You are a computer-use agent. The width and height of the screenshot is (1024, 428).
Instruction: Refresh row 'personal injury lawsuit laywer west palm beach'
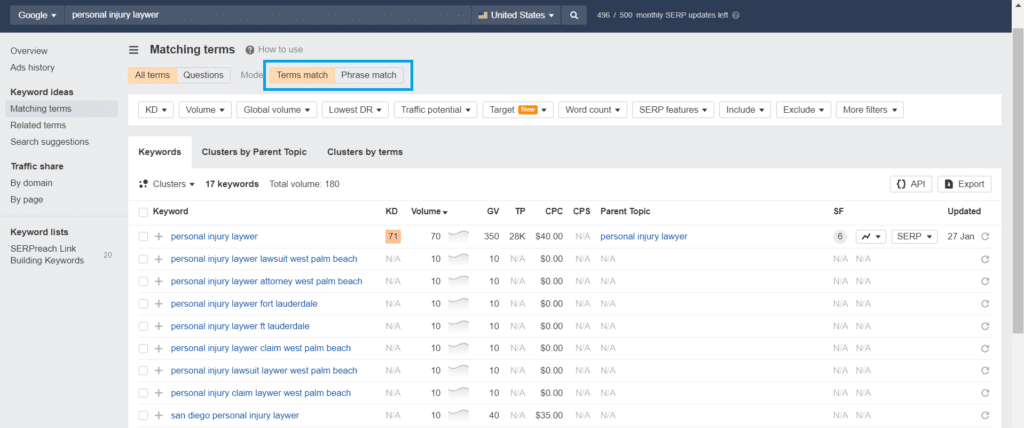coord(985,370)
